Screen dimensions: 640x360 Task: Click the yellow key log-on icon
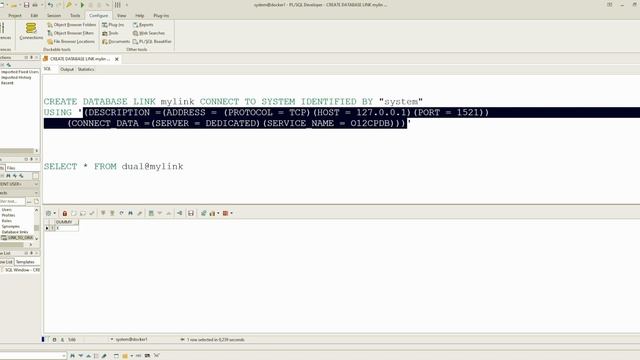tap(69, 5)
